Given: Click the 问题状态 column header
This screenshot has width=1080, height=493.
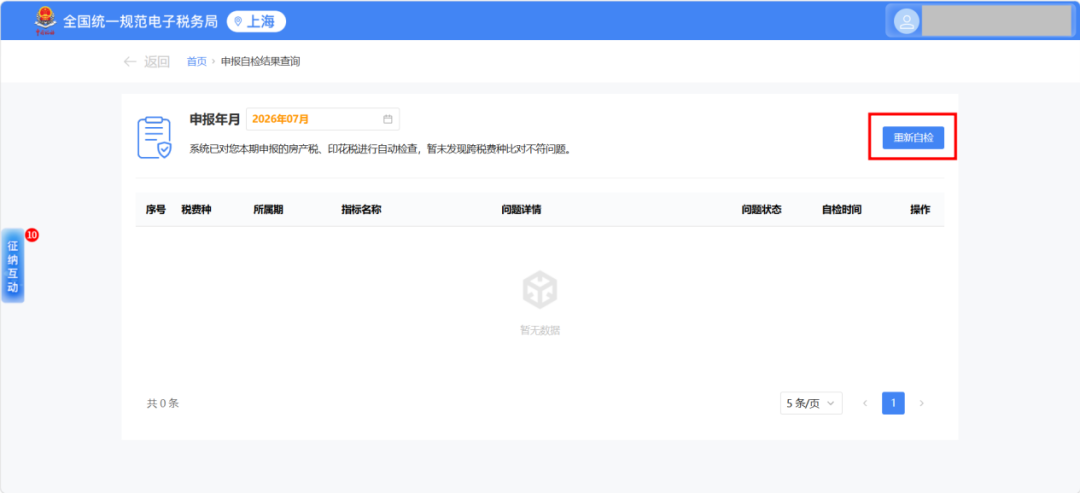Looking at the screenshot, I should [761, 210].
